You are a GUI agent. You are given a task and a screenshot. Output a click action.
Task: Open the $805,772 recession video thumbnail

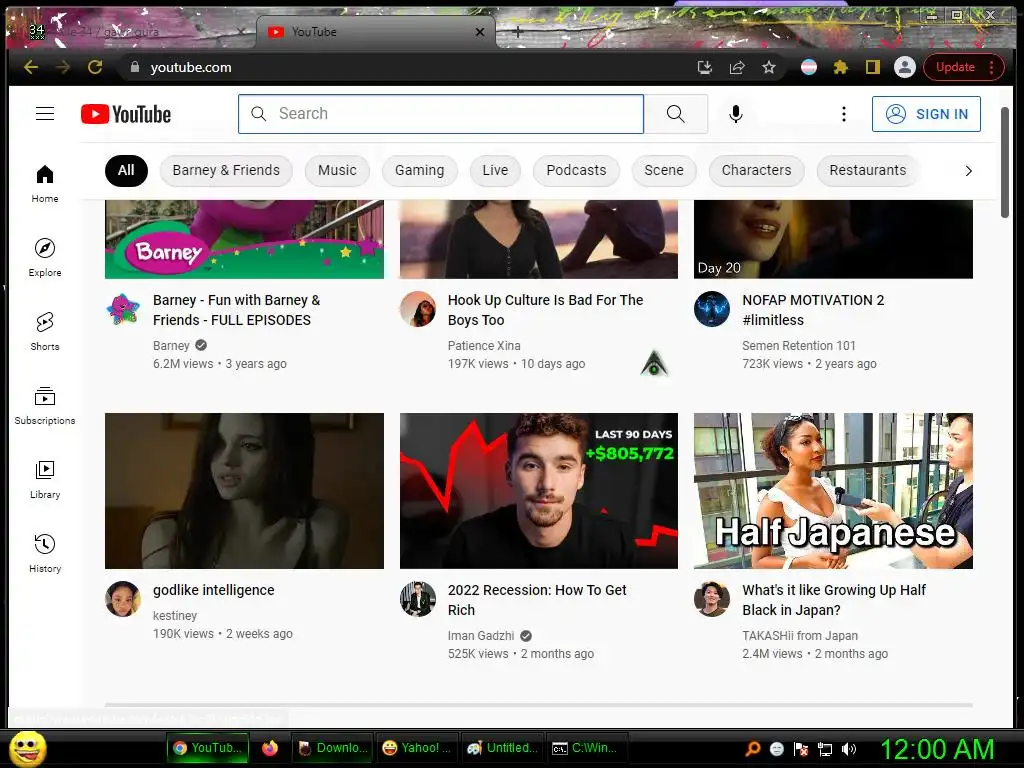pyautogui.click(x=539, y=490)
